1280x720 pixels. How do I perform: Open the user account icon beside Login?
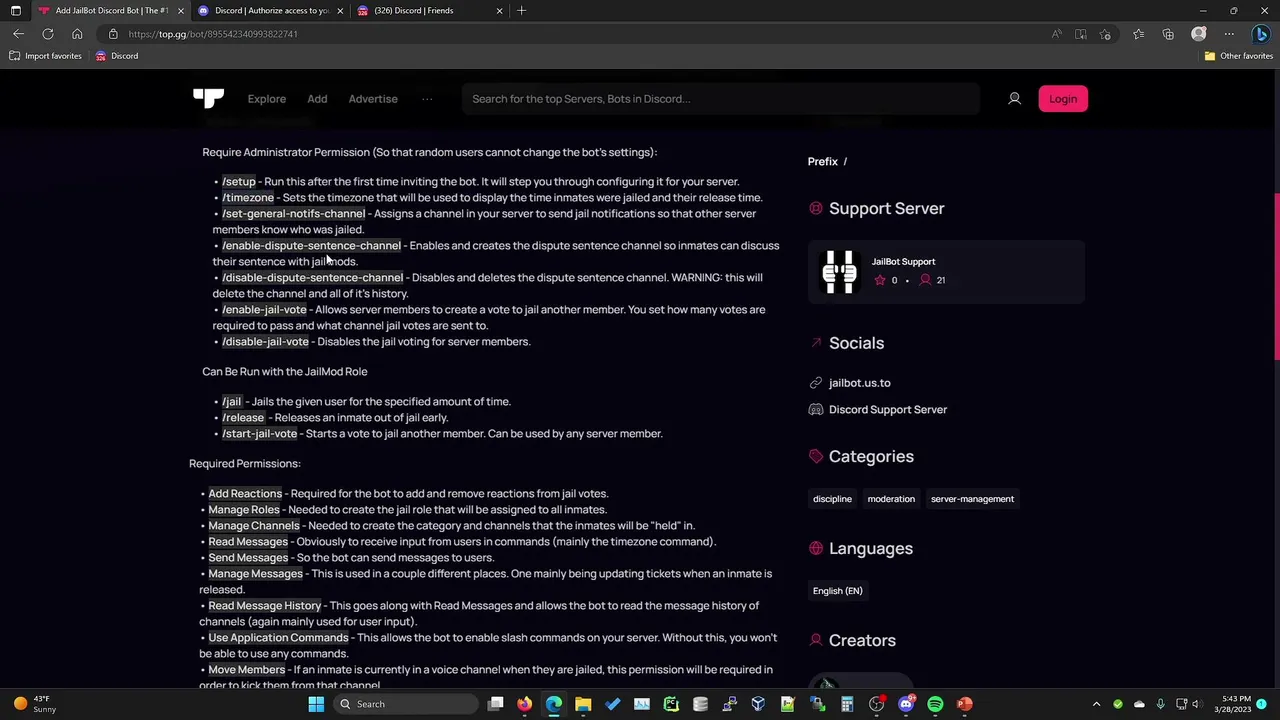point(1014,99)
